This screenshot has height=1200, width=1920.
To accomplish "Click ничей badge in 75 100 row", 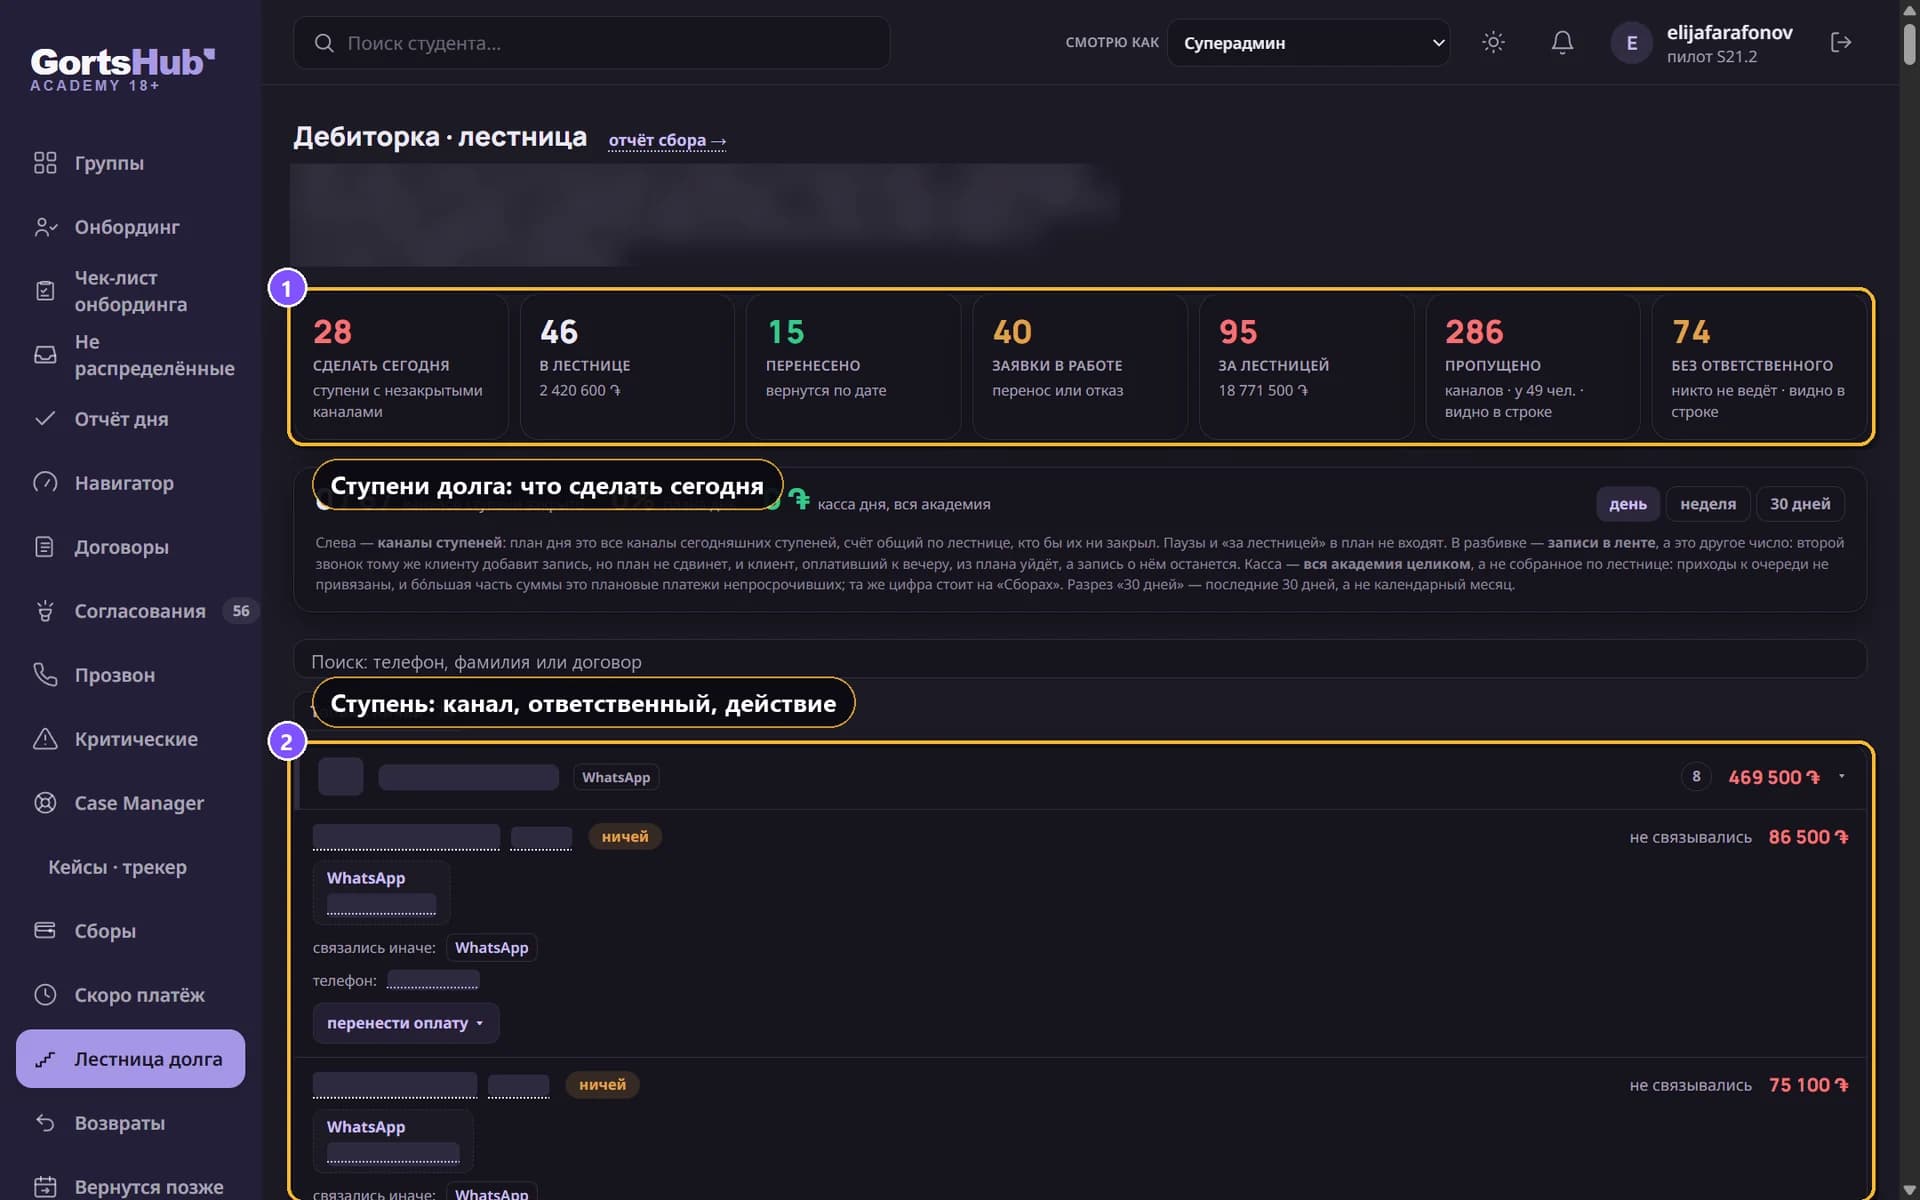I will (602, 1084).
